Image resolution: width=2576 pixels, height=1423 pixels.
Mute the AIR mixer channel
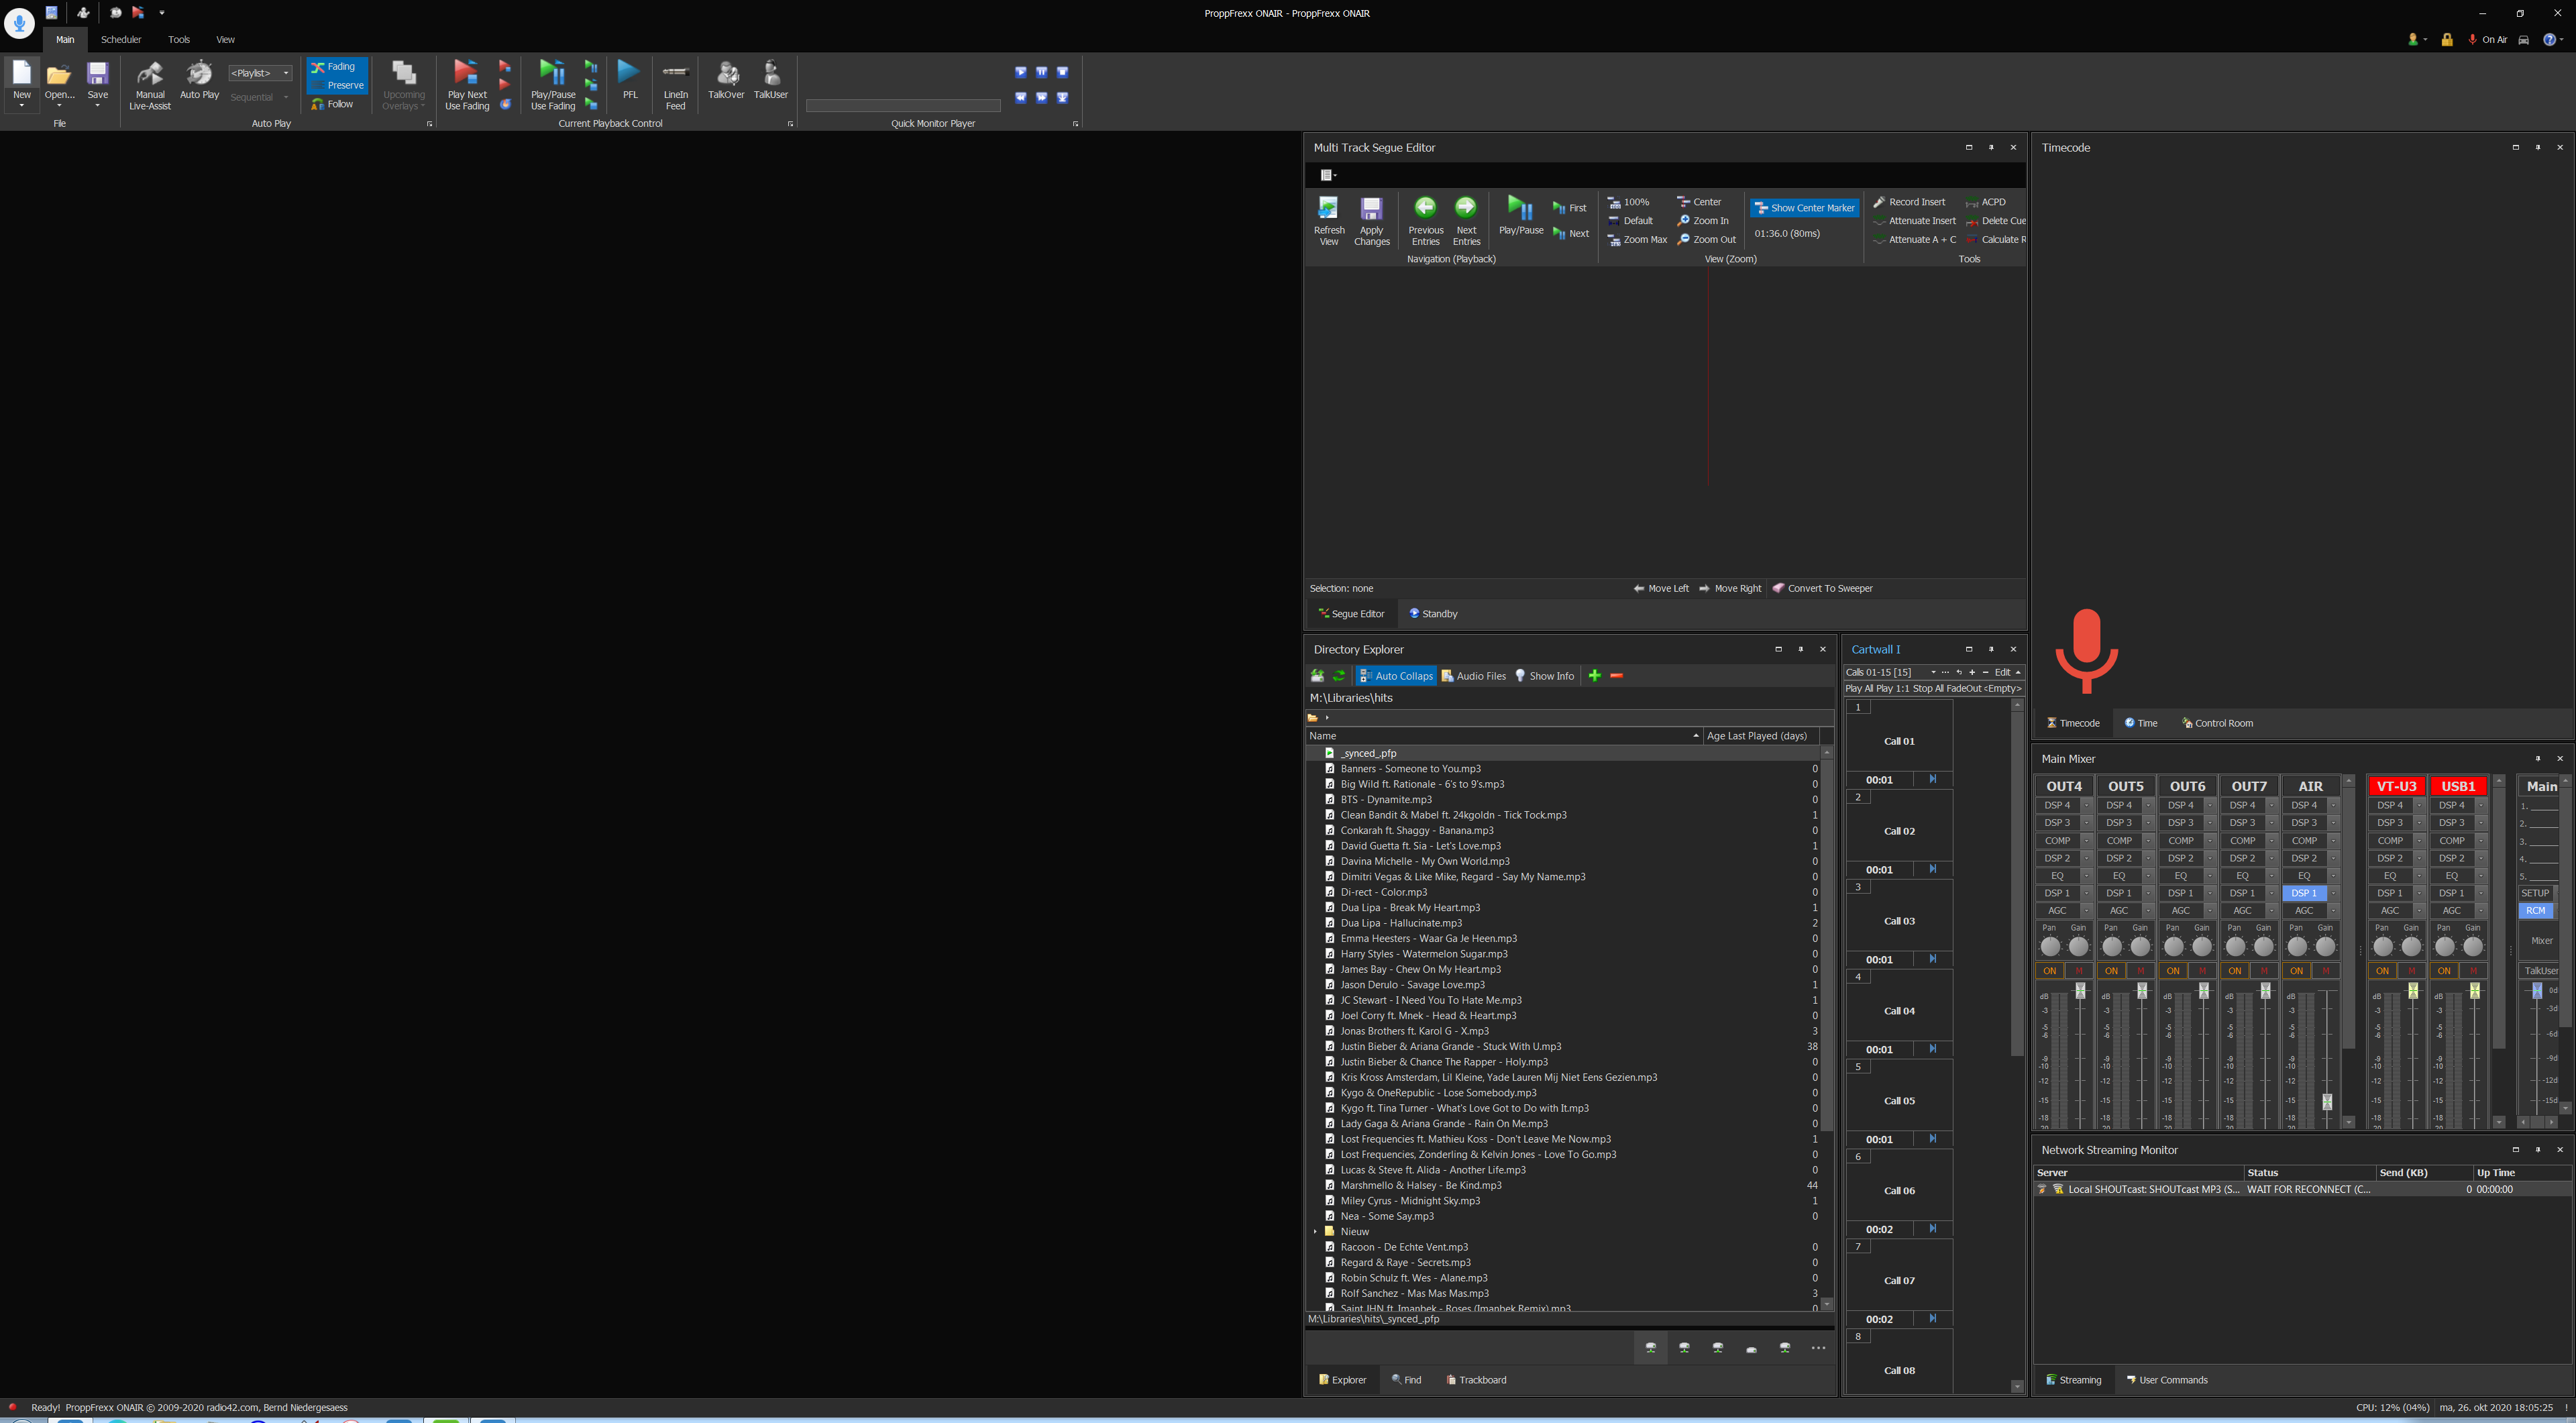tap(2326, 971)
